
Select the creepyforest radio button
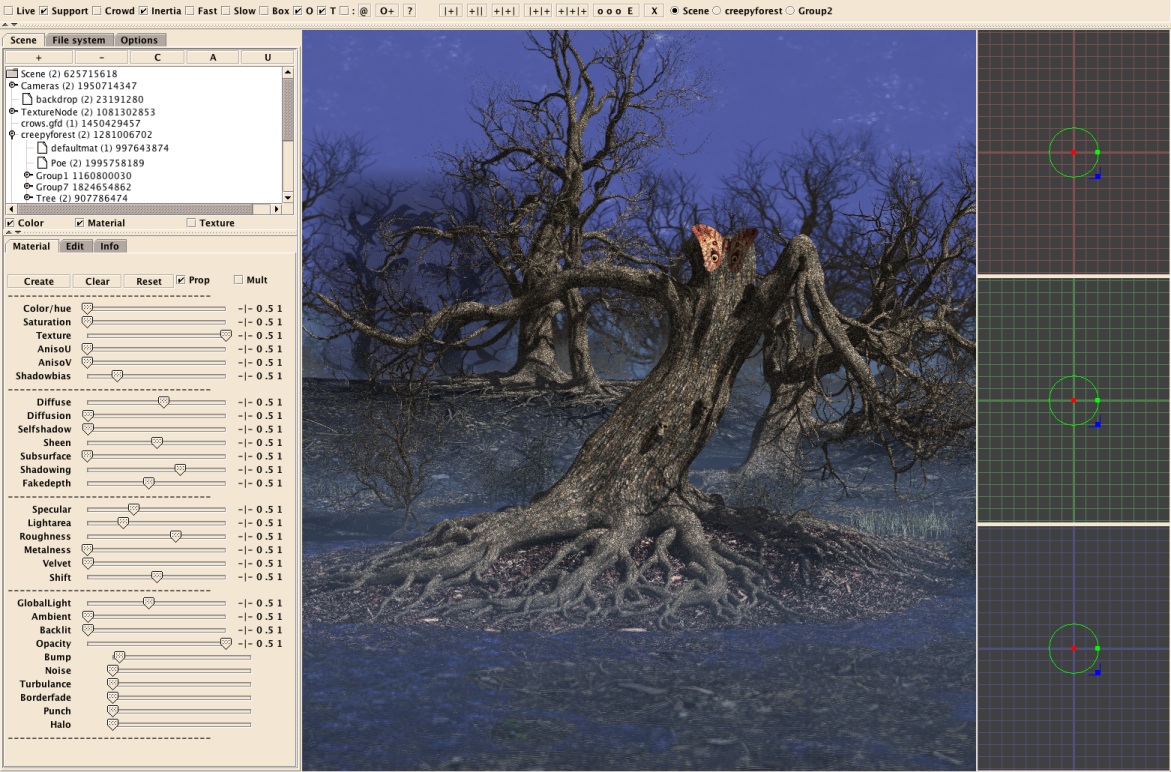click(717, 10)
